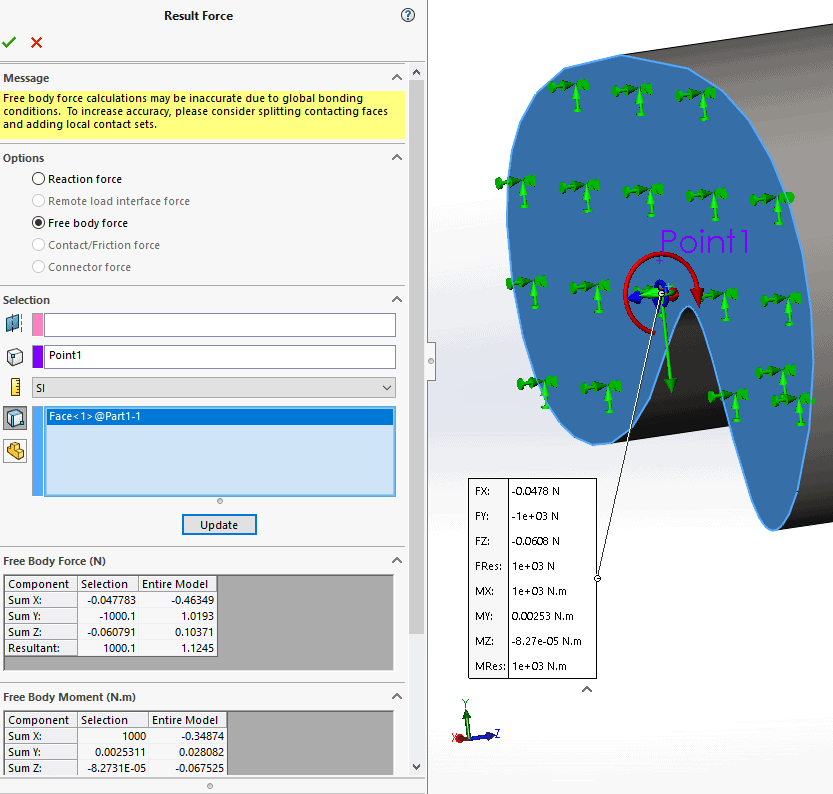This screenshot has height=794, width=833.
Task: Collapse the Message section
Action: (x=397, y=78)
